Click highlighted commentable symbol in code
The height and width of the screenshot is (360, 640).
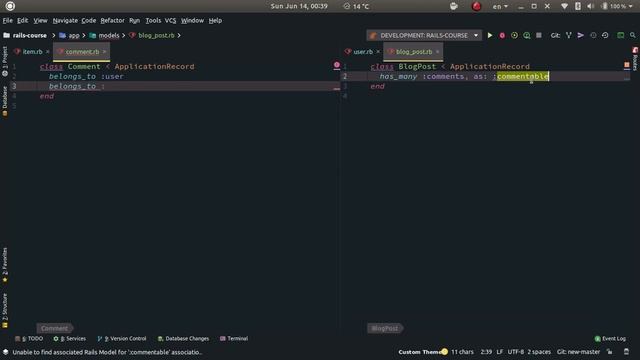tap(523, 76)
